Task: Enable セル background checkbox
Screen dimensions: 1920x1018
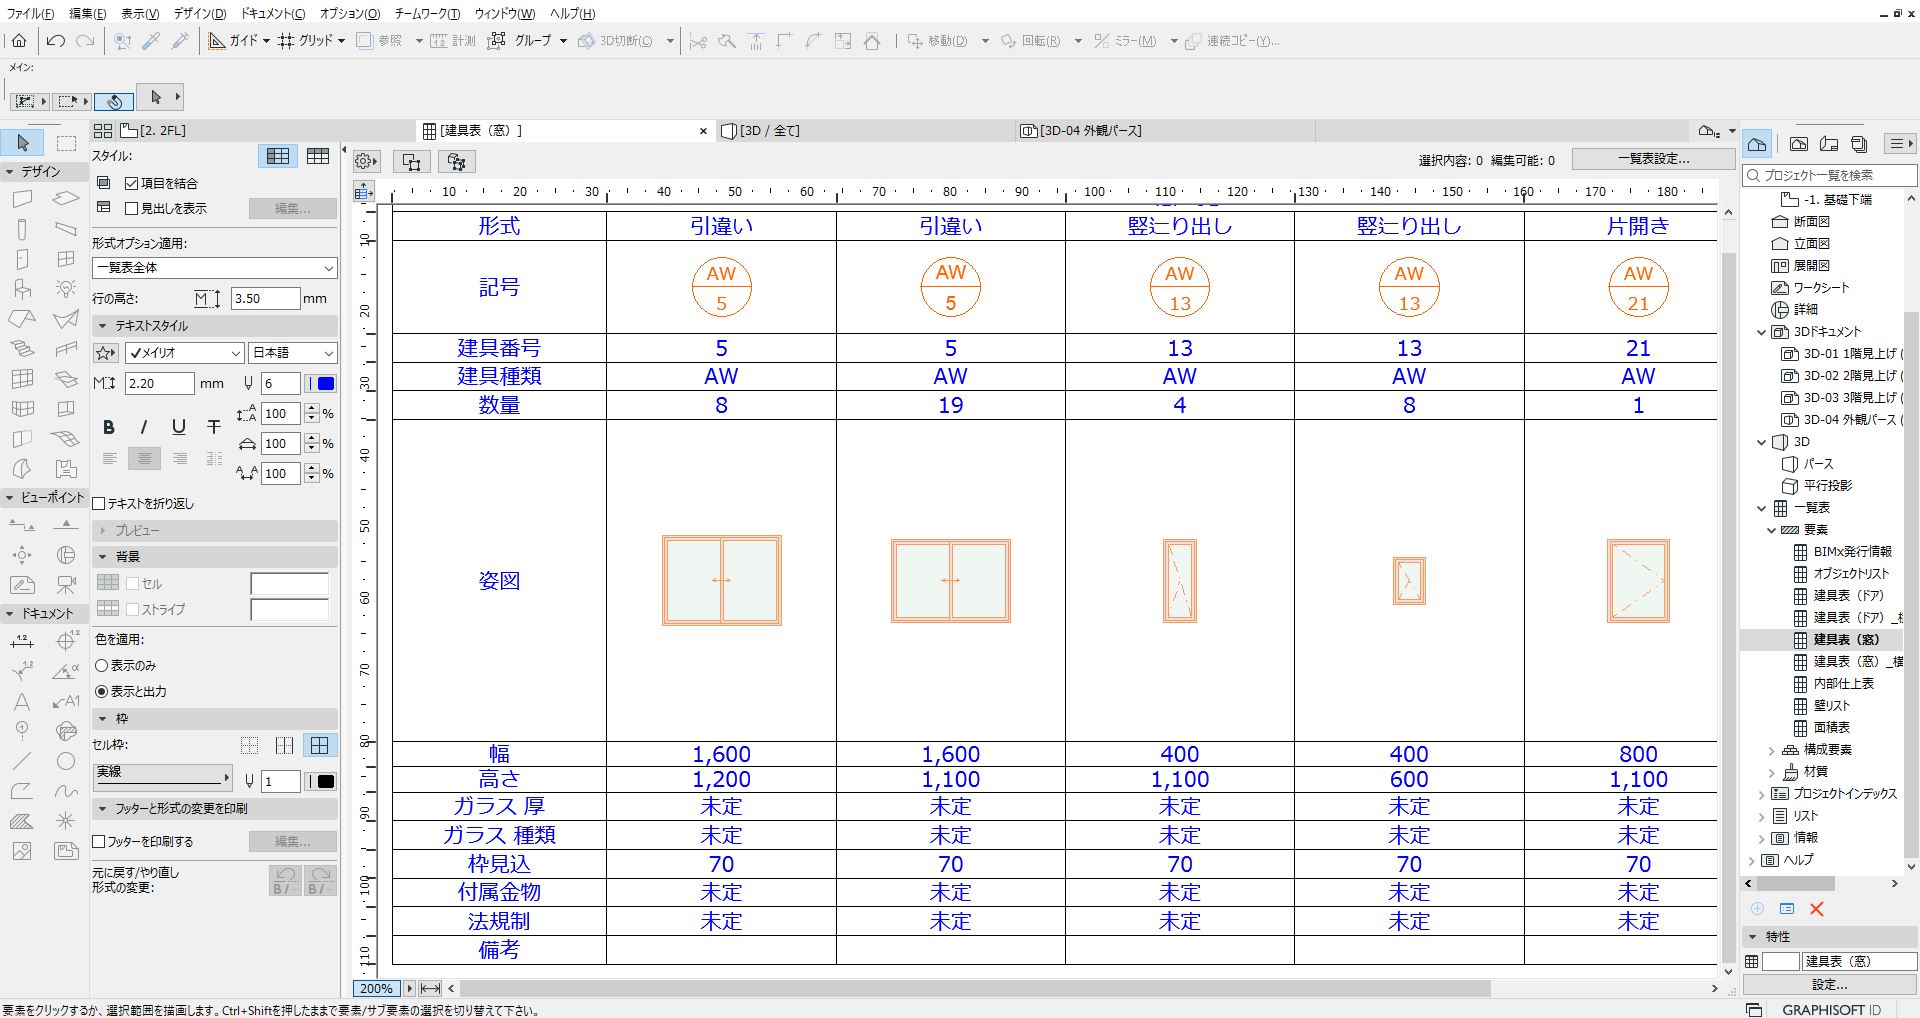Action: [x=132, y=583]
